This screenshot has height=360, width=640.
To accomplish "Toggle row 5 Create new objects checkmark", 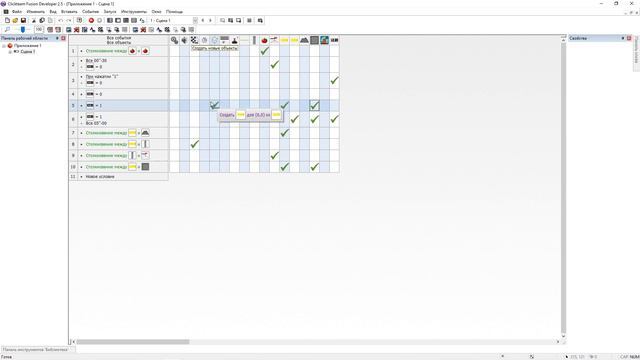I will coord(214,105).
